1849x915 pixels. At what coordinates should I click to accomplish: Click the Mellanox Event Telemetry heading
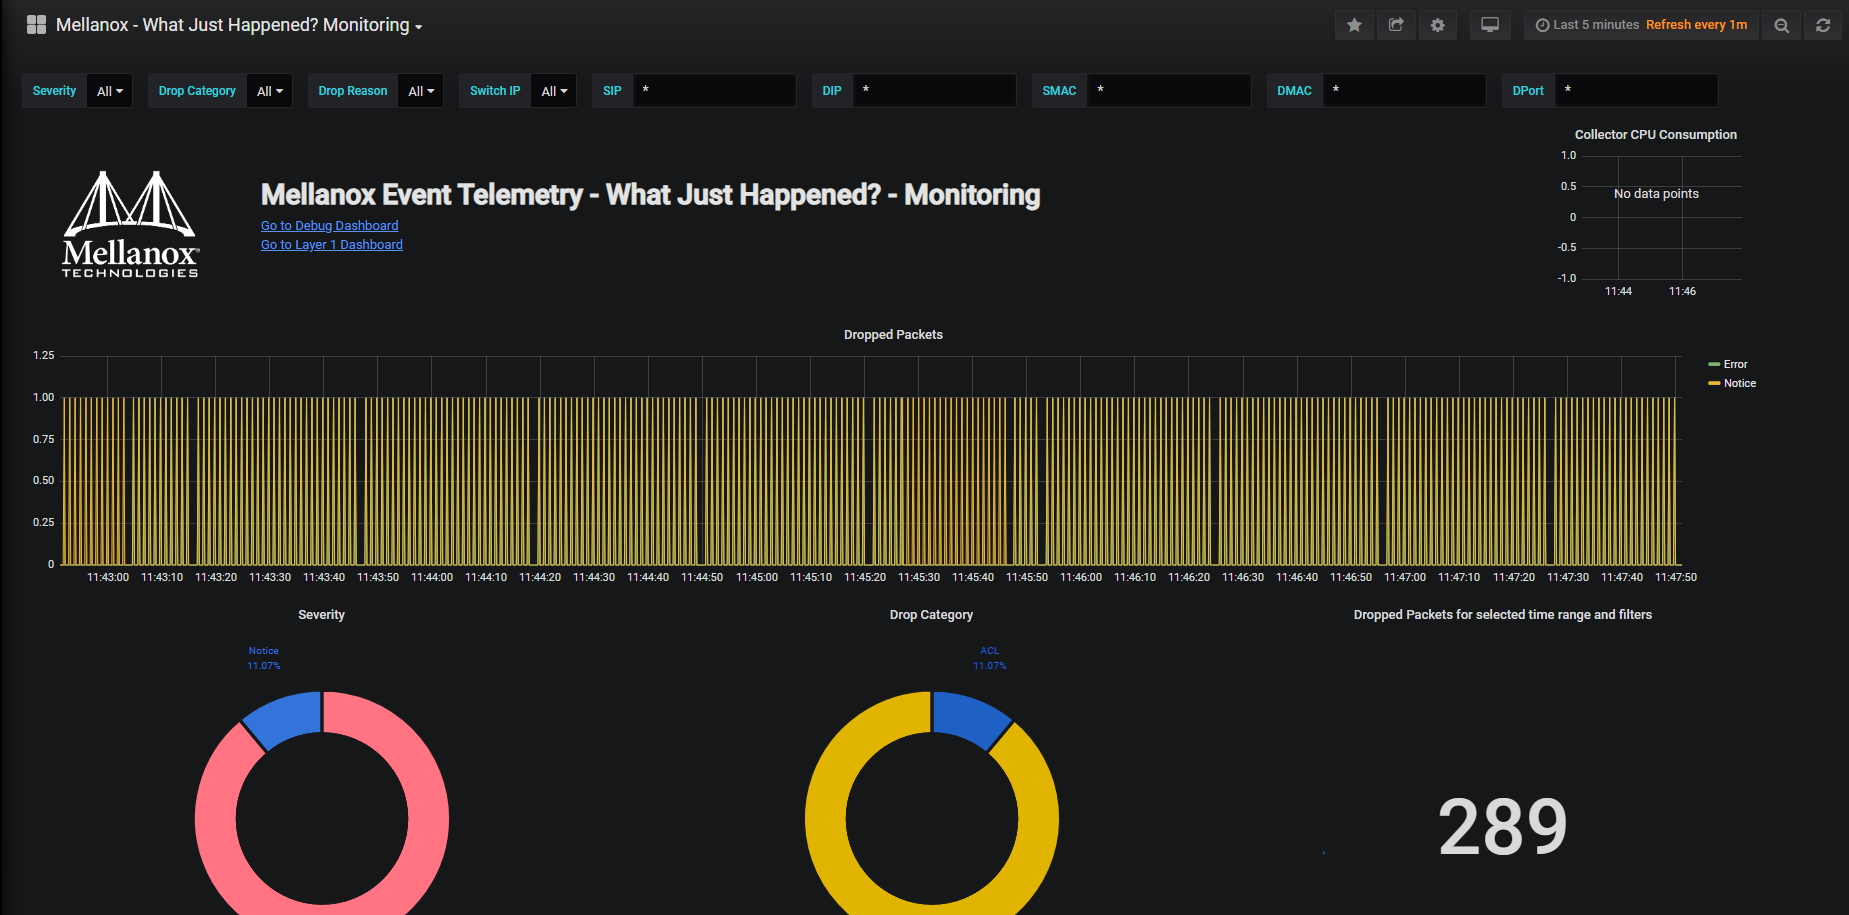[x=651, y=195]
